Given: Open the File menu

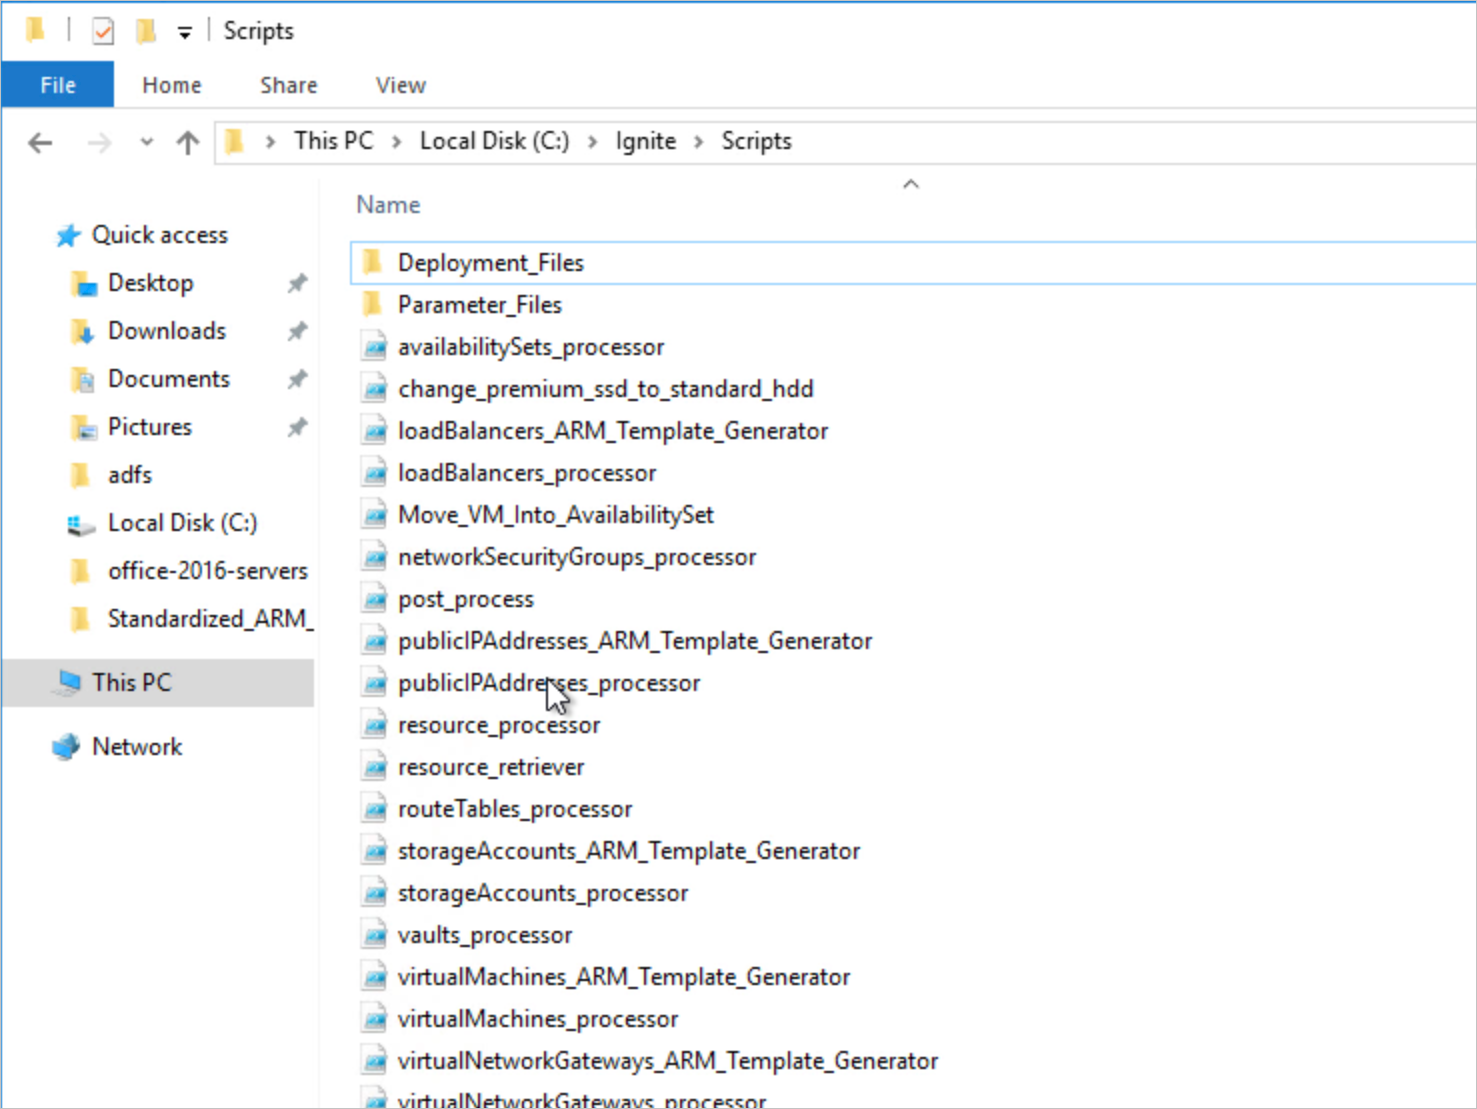Looking at the screenshot, I should pyautogui.click(x=57, y=84).
